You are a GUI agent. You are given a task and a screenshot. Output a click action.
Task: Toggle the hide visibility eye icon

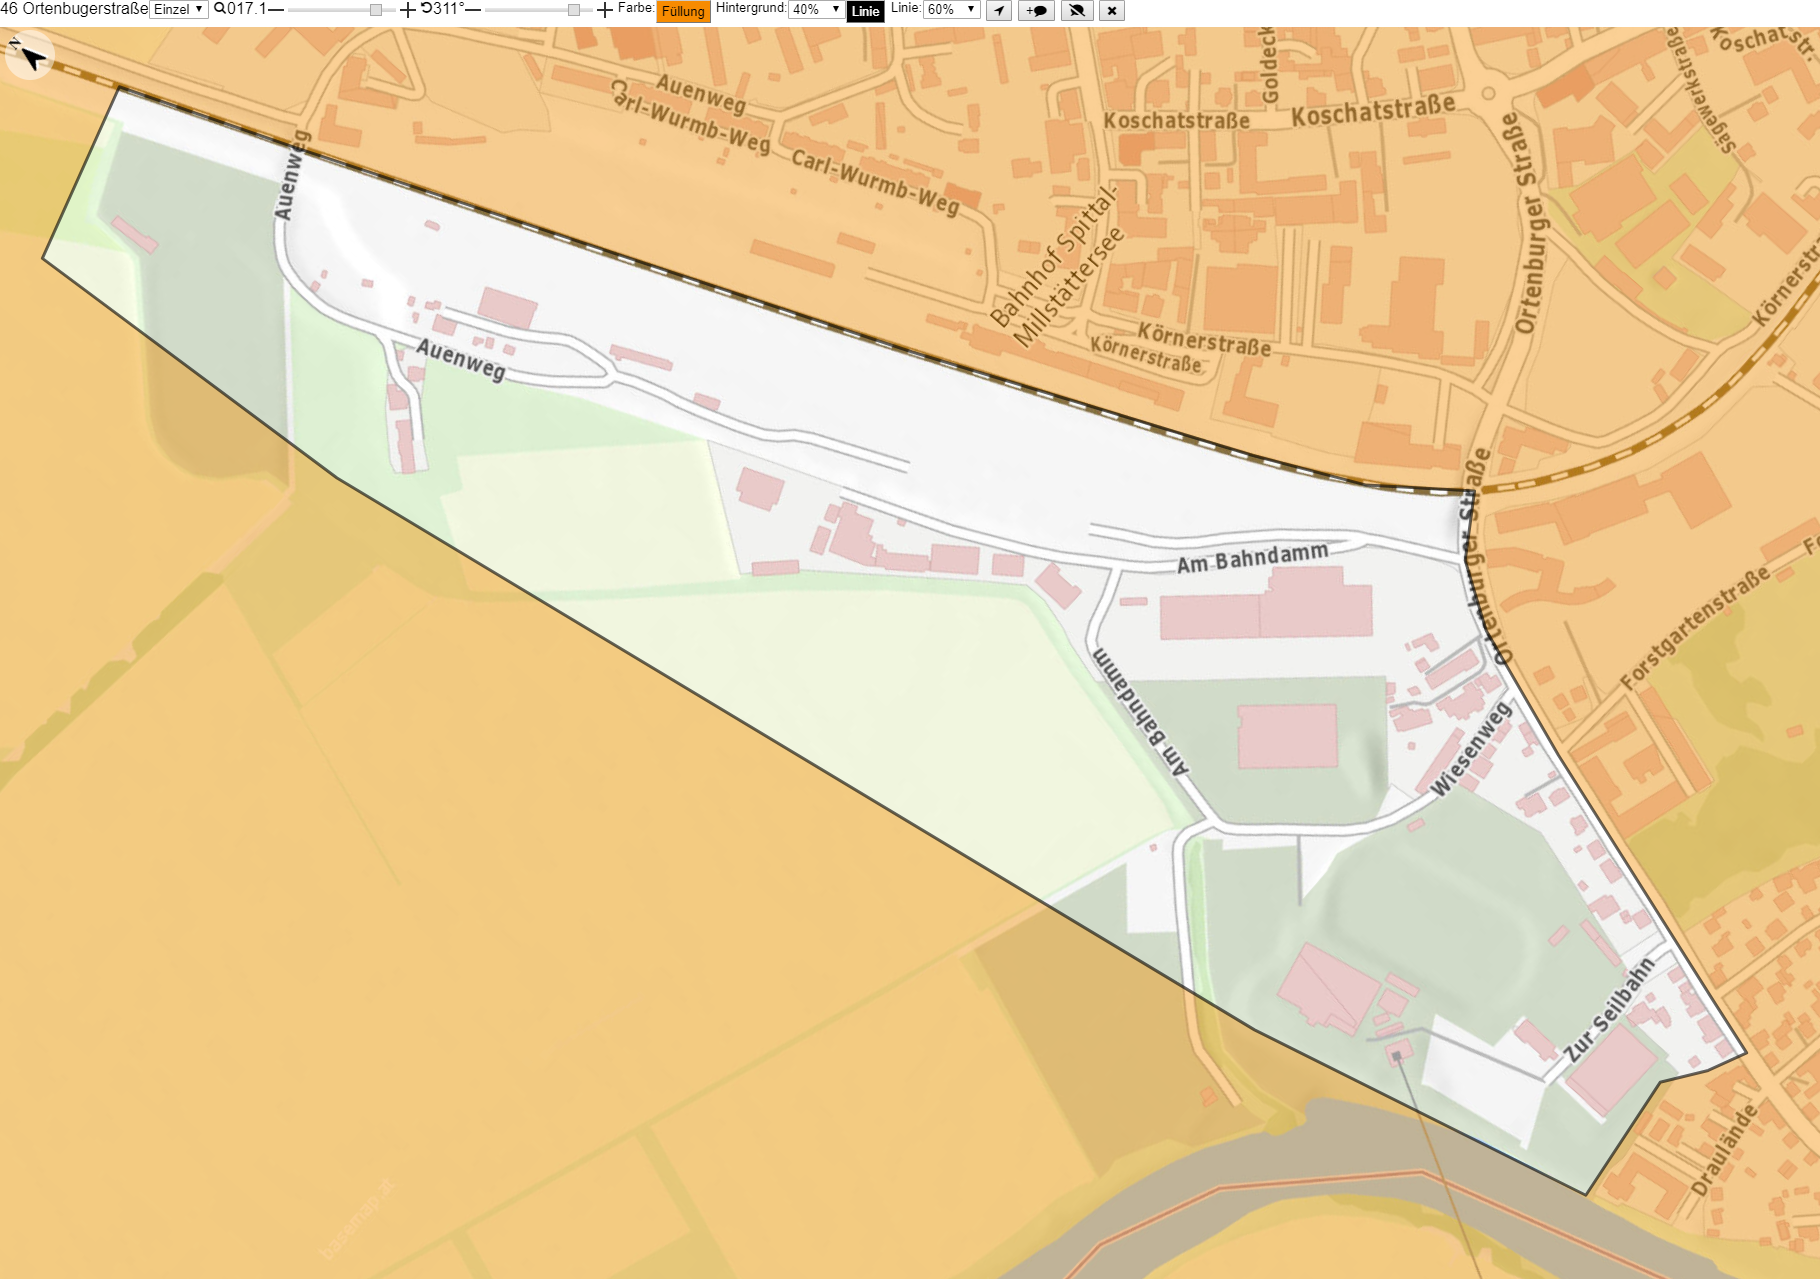click(1076, 10)
